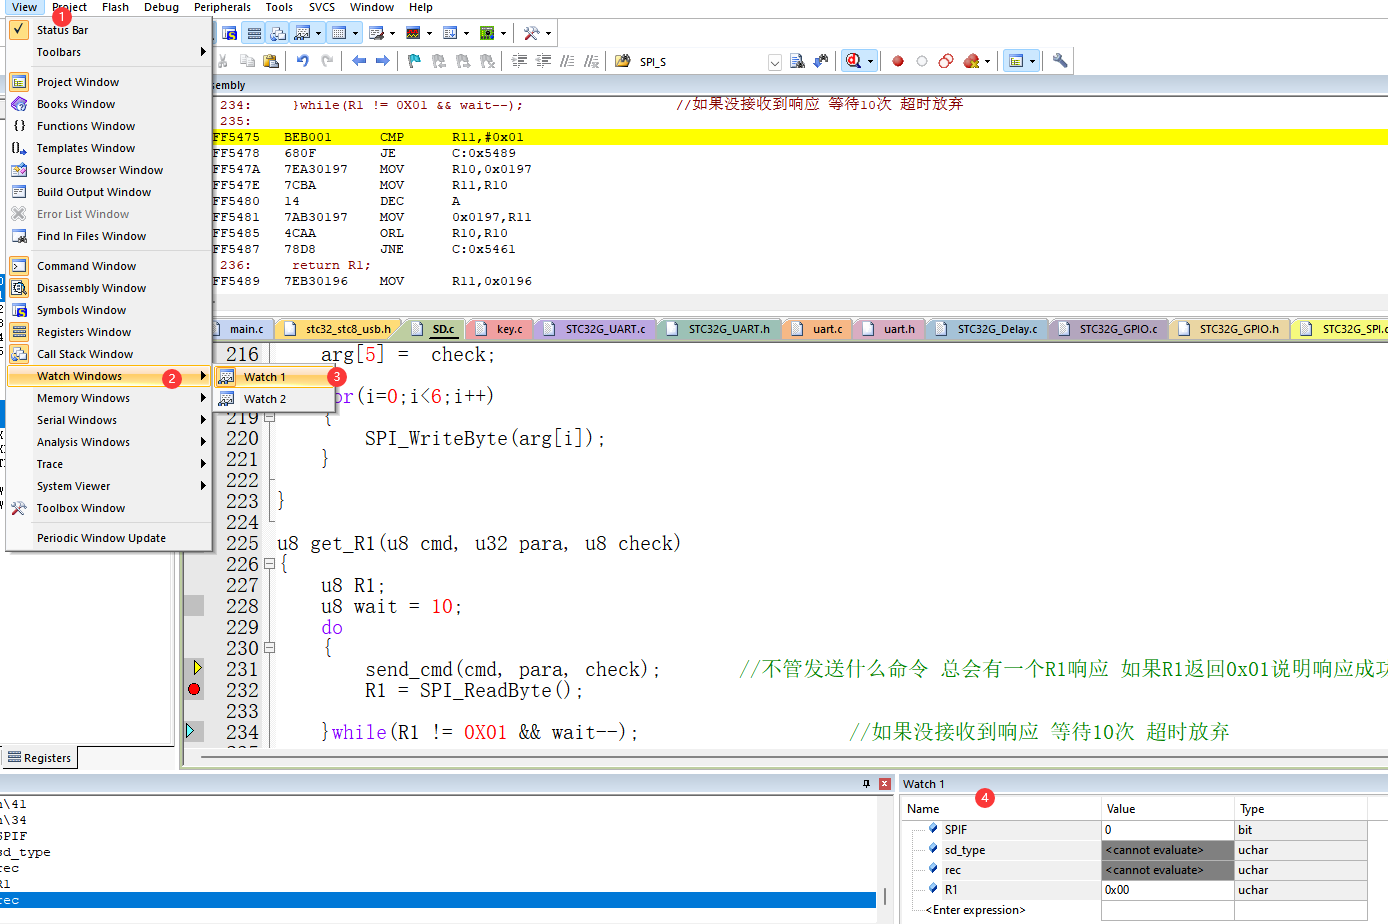Click the Start/Stop Debug Session icon
This screenshot has width=1388, height=924.
click(x=853, y=61)
